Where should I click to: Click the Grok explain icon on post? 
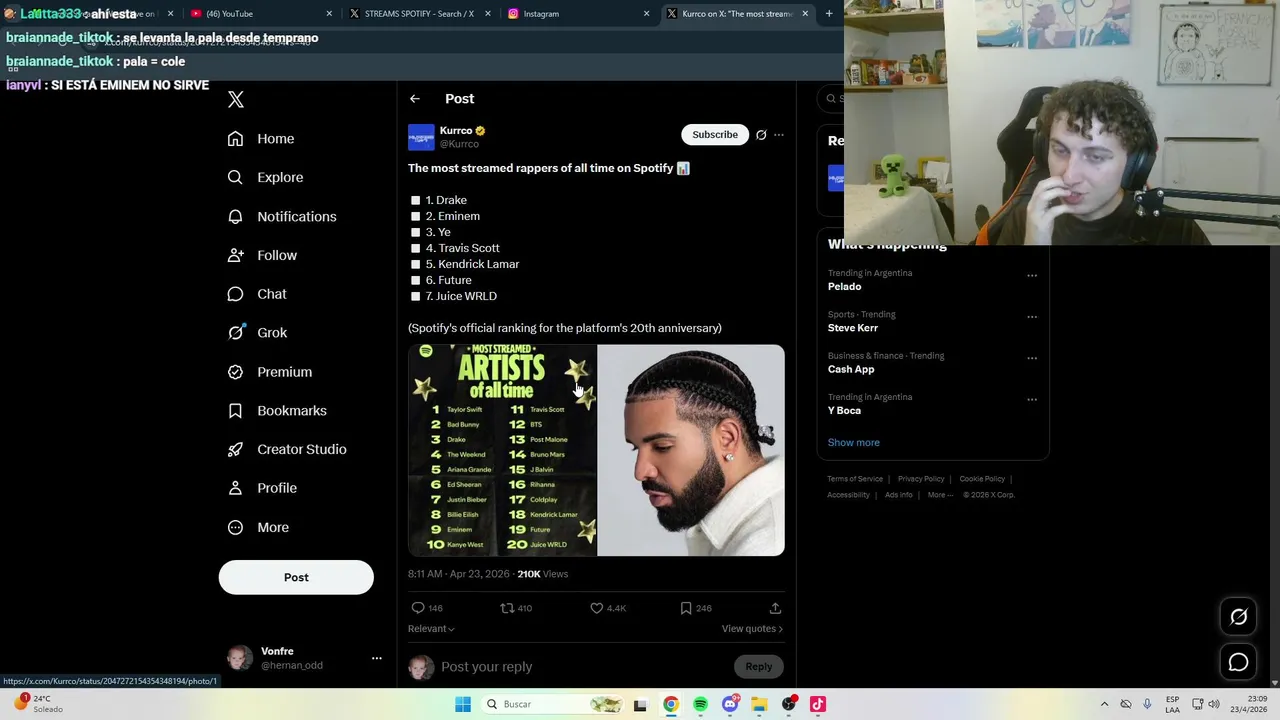click(x=761, y=135)
